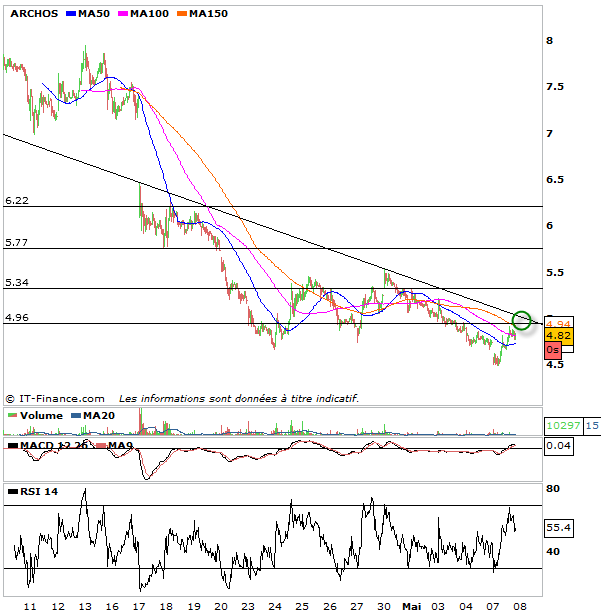
Task: Select the MA9 signal legend entry
Action: click(120, 444)
